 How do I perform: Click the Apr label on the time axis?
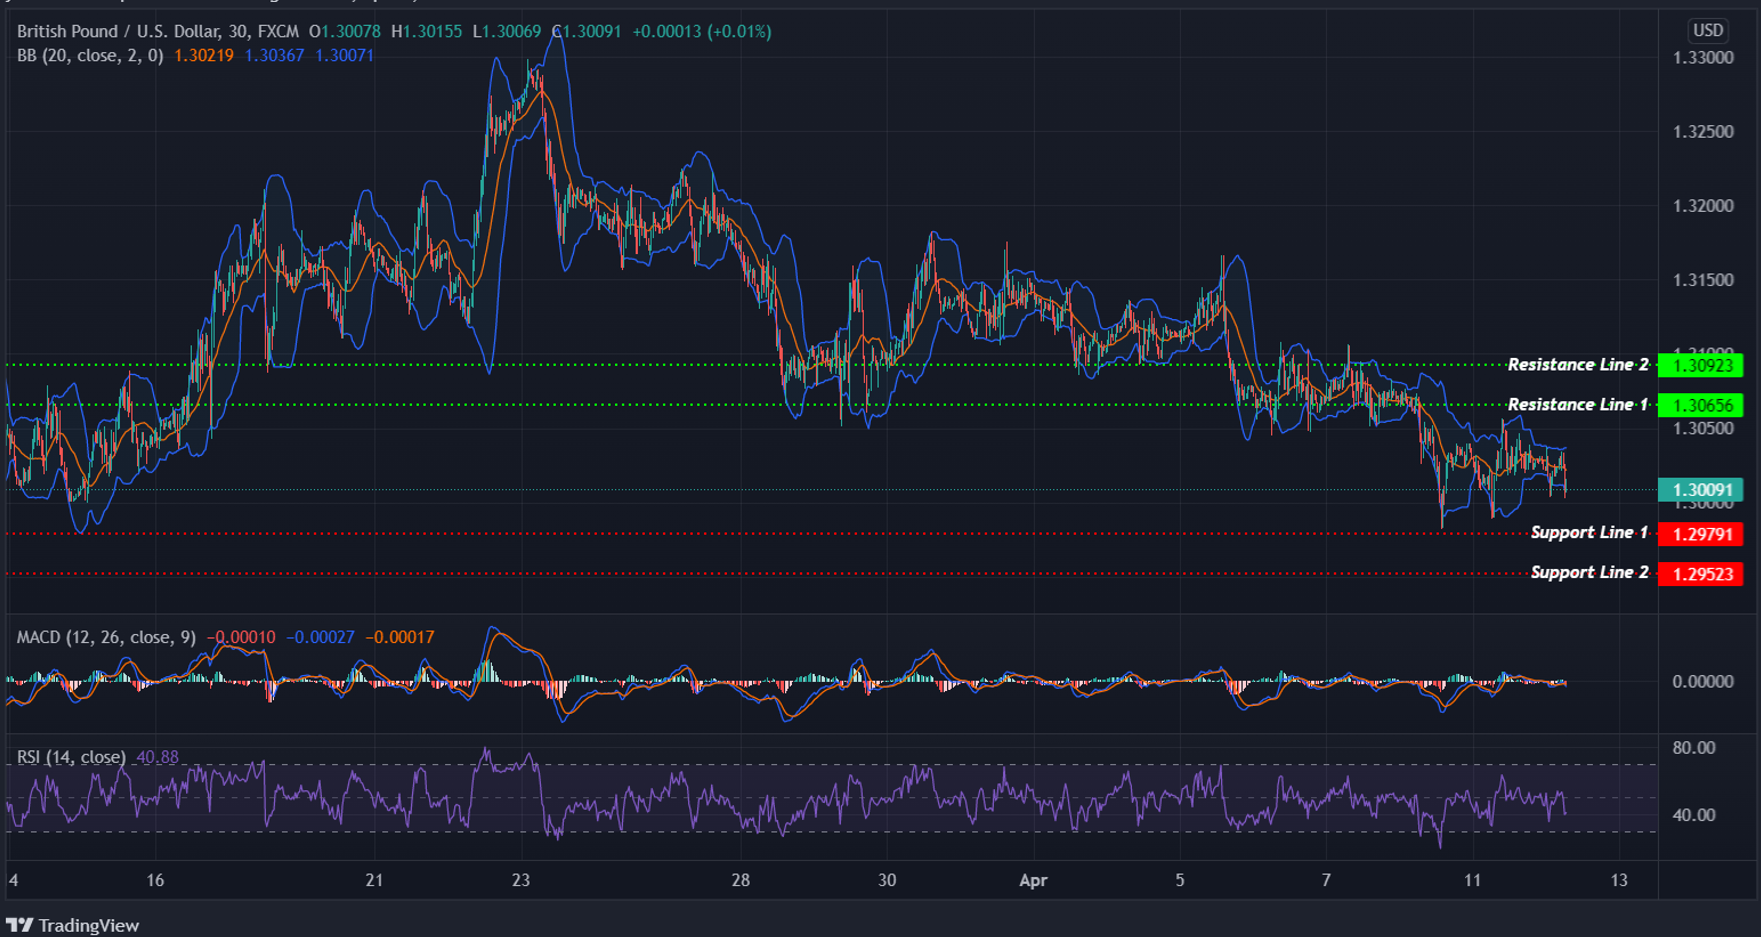tap(1034, 881)
